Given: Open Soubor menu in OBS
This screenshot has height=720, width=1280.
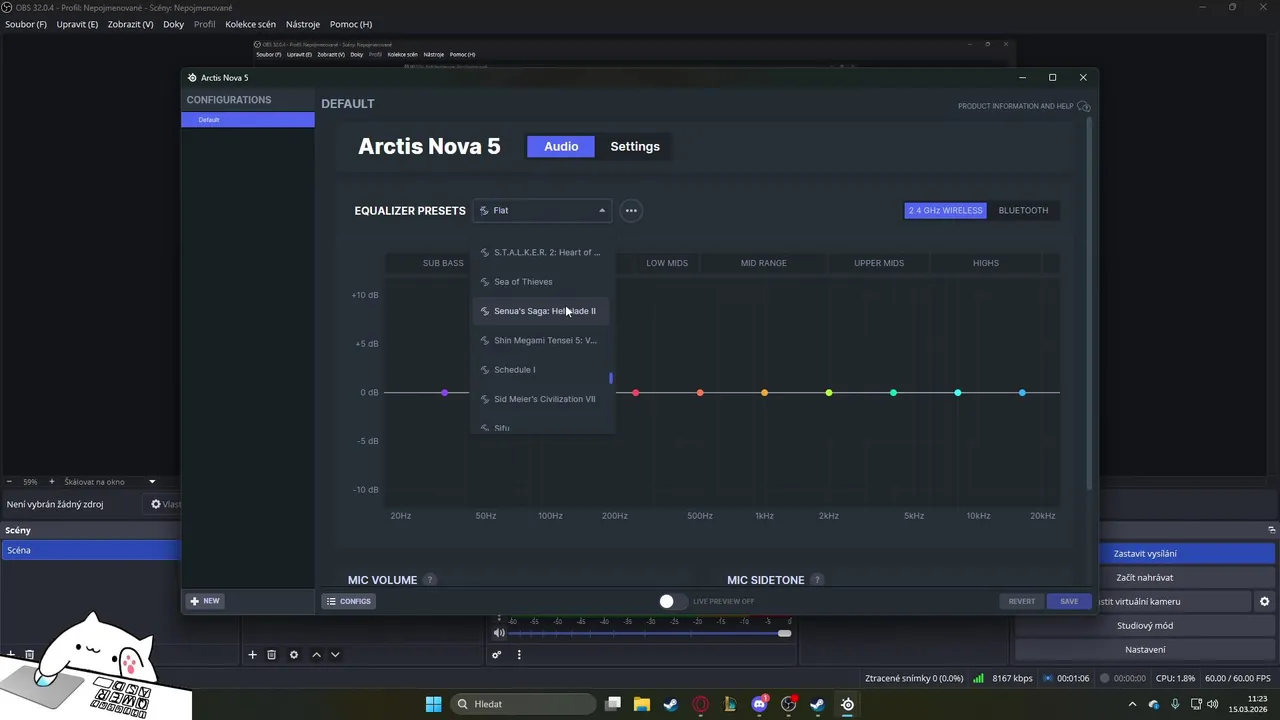Looking at the screenshot, I should click(26, 24).
